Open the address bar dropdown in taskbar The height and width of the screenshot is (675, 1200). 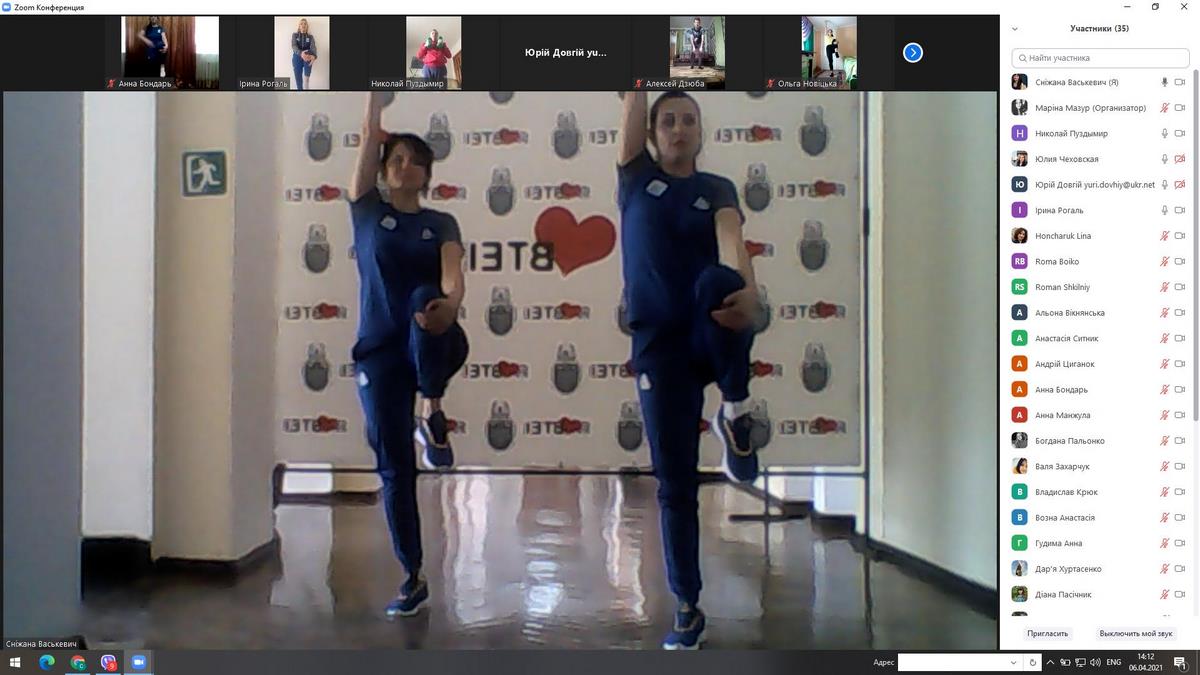1013,662
